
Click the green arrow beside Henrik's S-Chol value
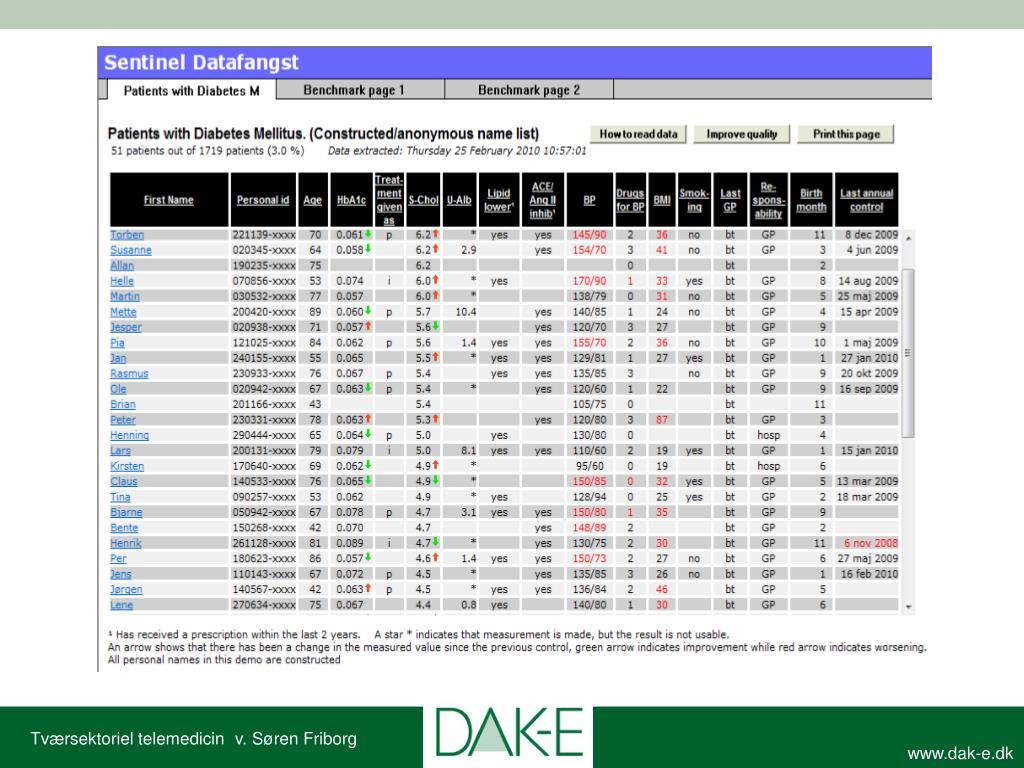coord(435,543)
